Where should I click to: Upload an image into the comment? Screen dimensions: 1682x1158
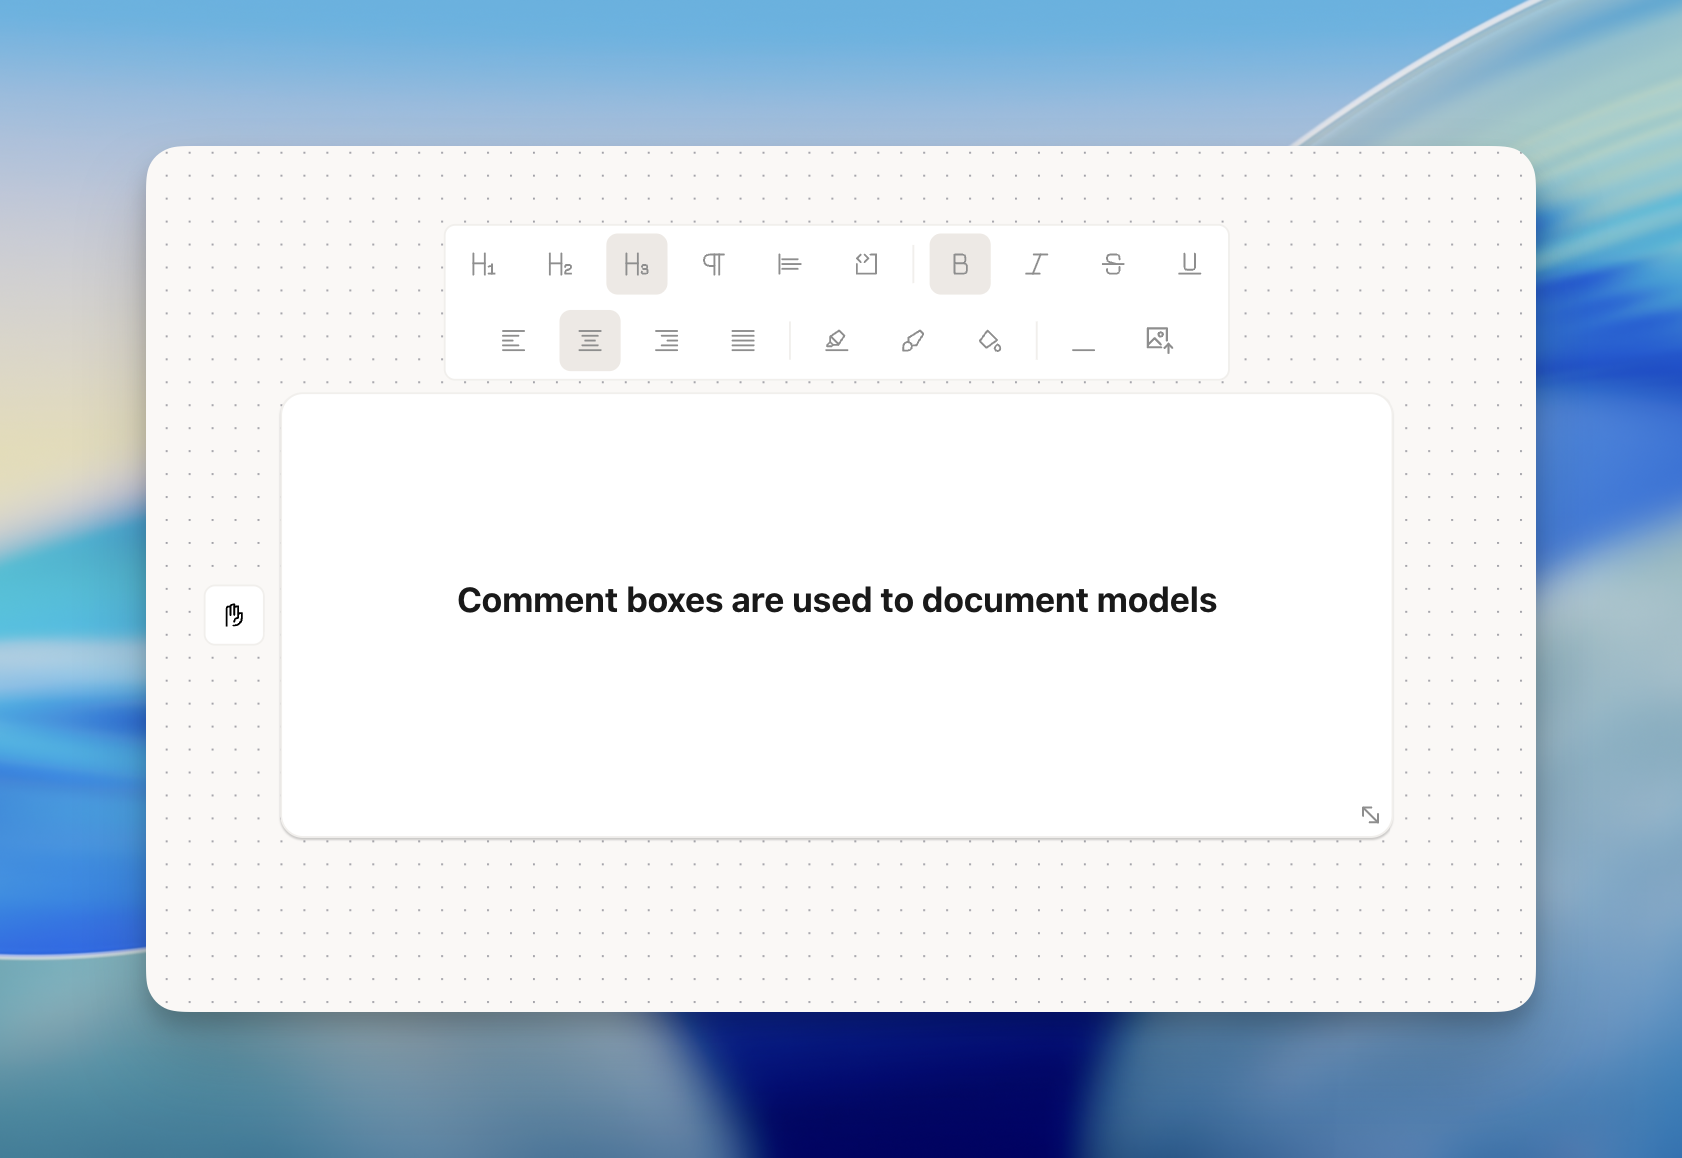click(x=1160, y=341)
